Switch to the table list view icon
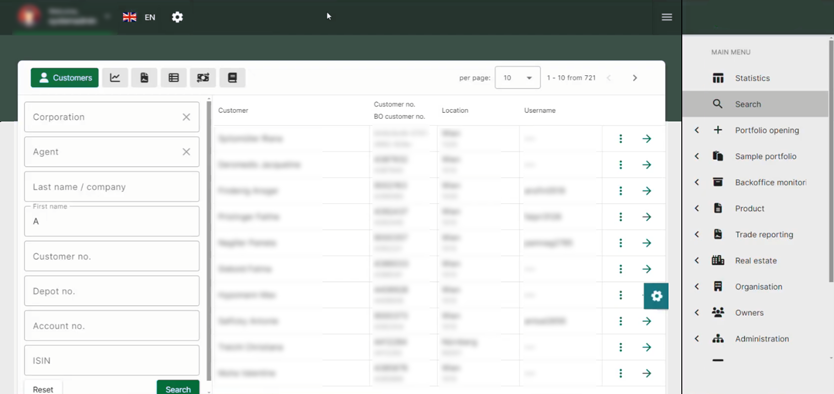The image size is (834, 394). point(173,78)
